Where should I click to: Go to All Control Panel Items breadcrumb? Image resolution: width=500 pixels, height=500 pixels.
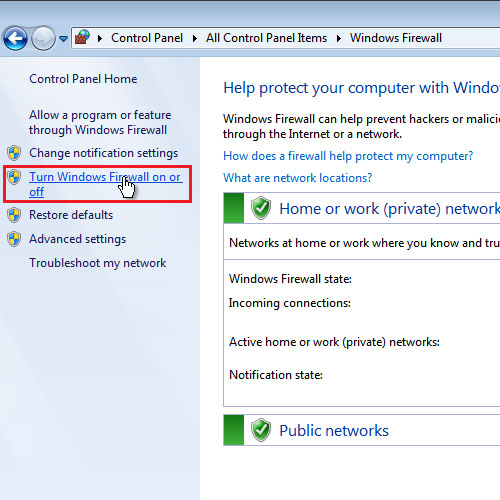pyautogui.click(x=266, y=38)
